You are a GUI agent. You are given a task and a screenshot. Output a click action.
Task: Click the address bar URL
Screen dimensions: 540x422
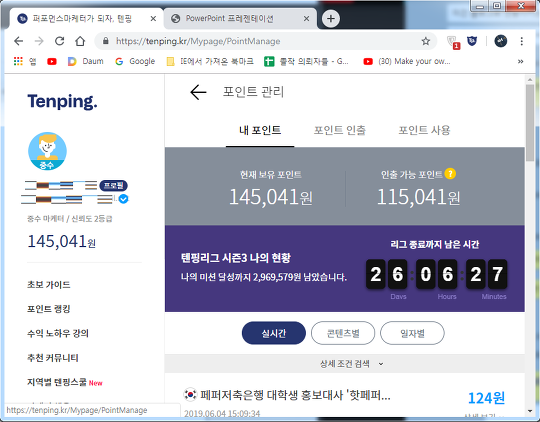(198, 41)
